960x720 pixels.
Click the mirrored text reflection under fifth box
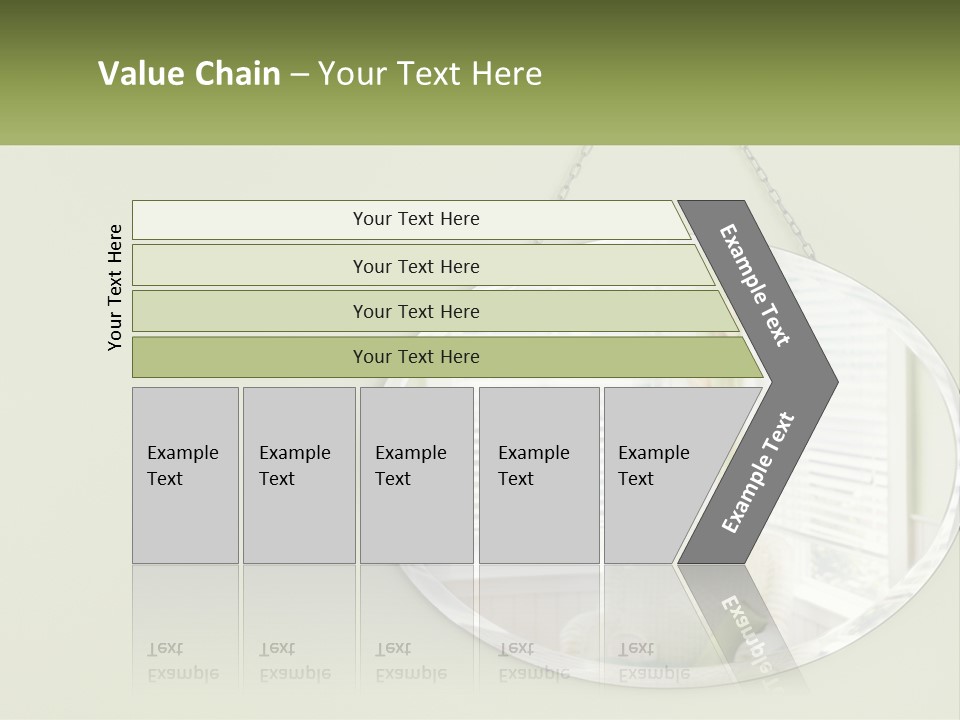click(654, 661)
